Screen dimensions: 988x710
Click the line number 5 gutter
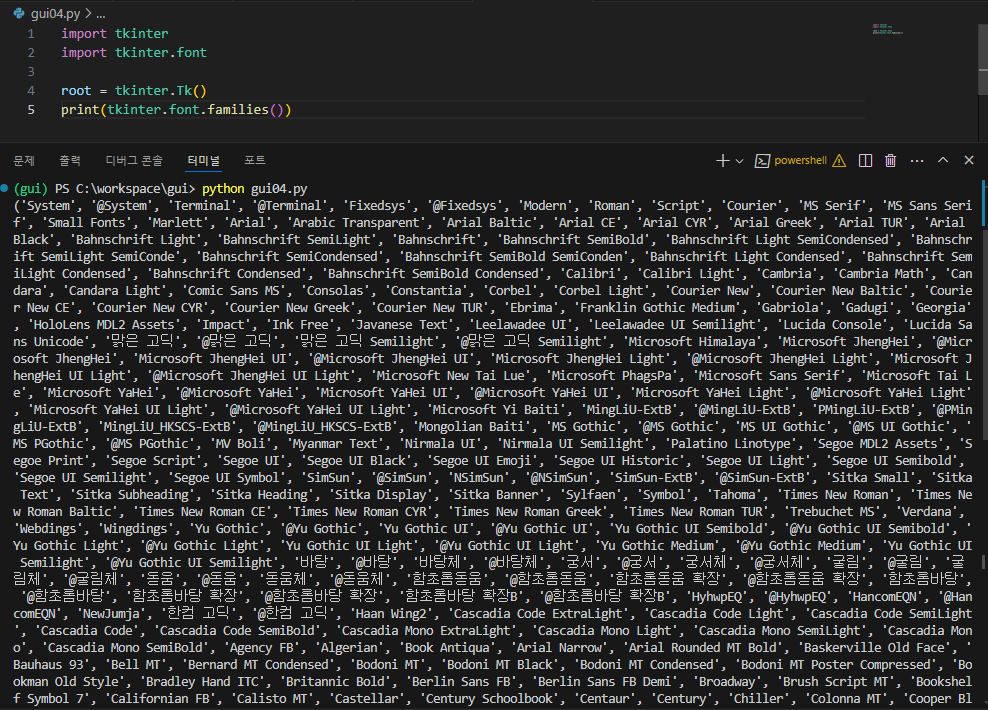click(x=32, y=110)
